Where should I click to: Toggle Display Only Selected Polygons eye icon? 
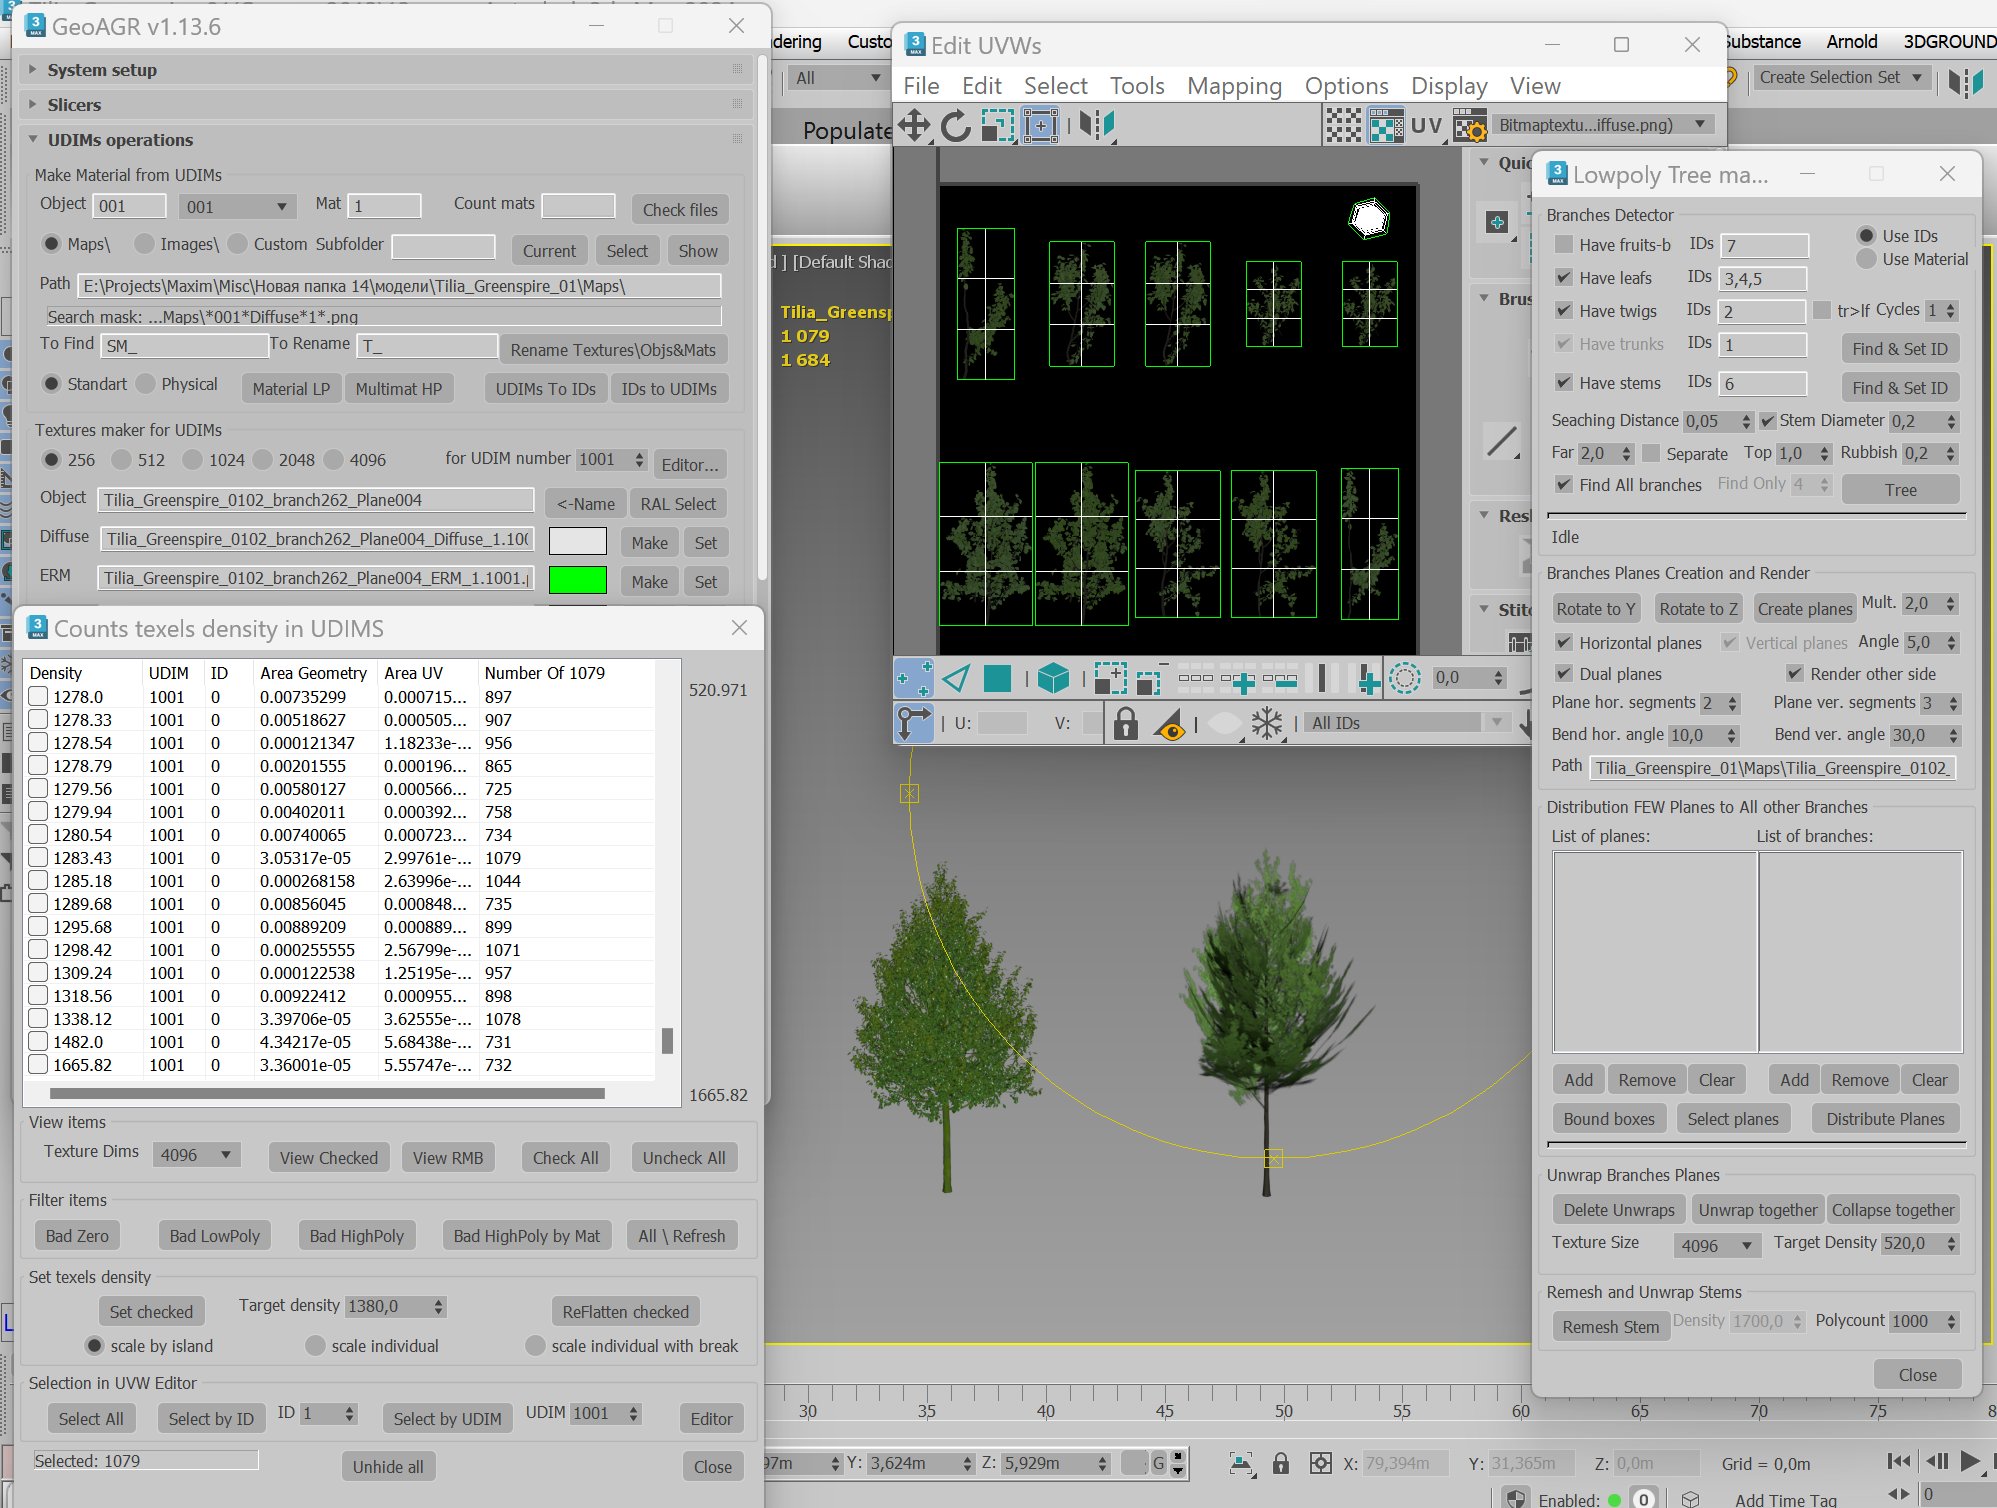1169,723
